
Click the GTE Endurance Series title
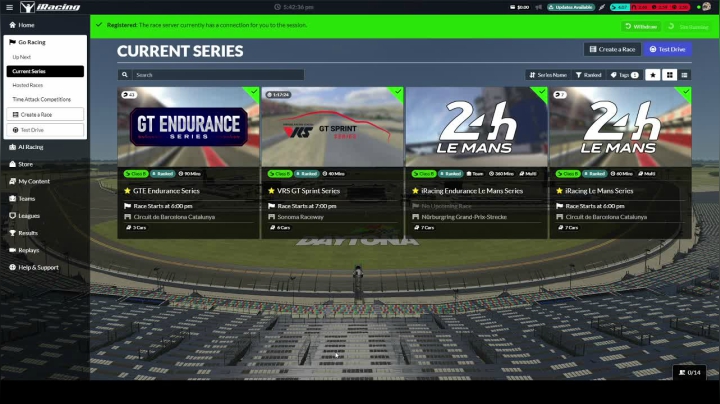point(166,191)
